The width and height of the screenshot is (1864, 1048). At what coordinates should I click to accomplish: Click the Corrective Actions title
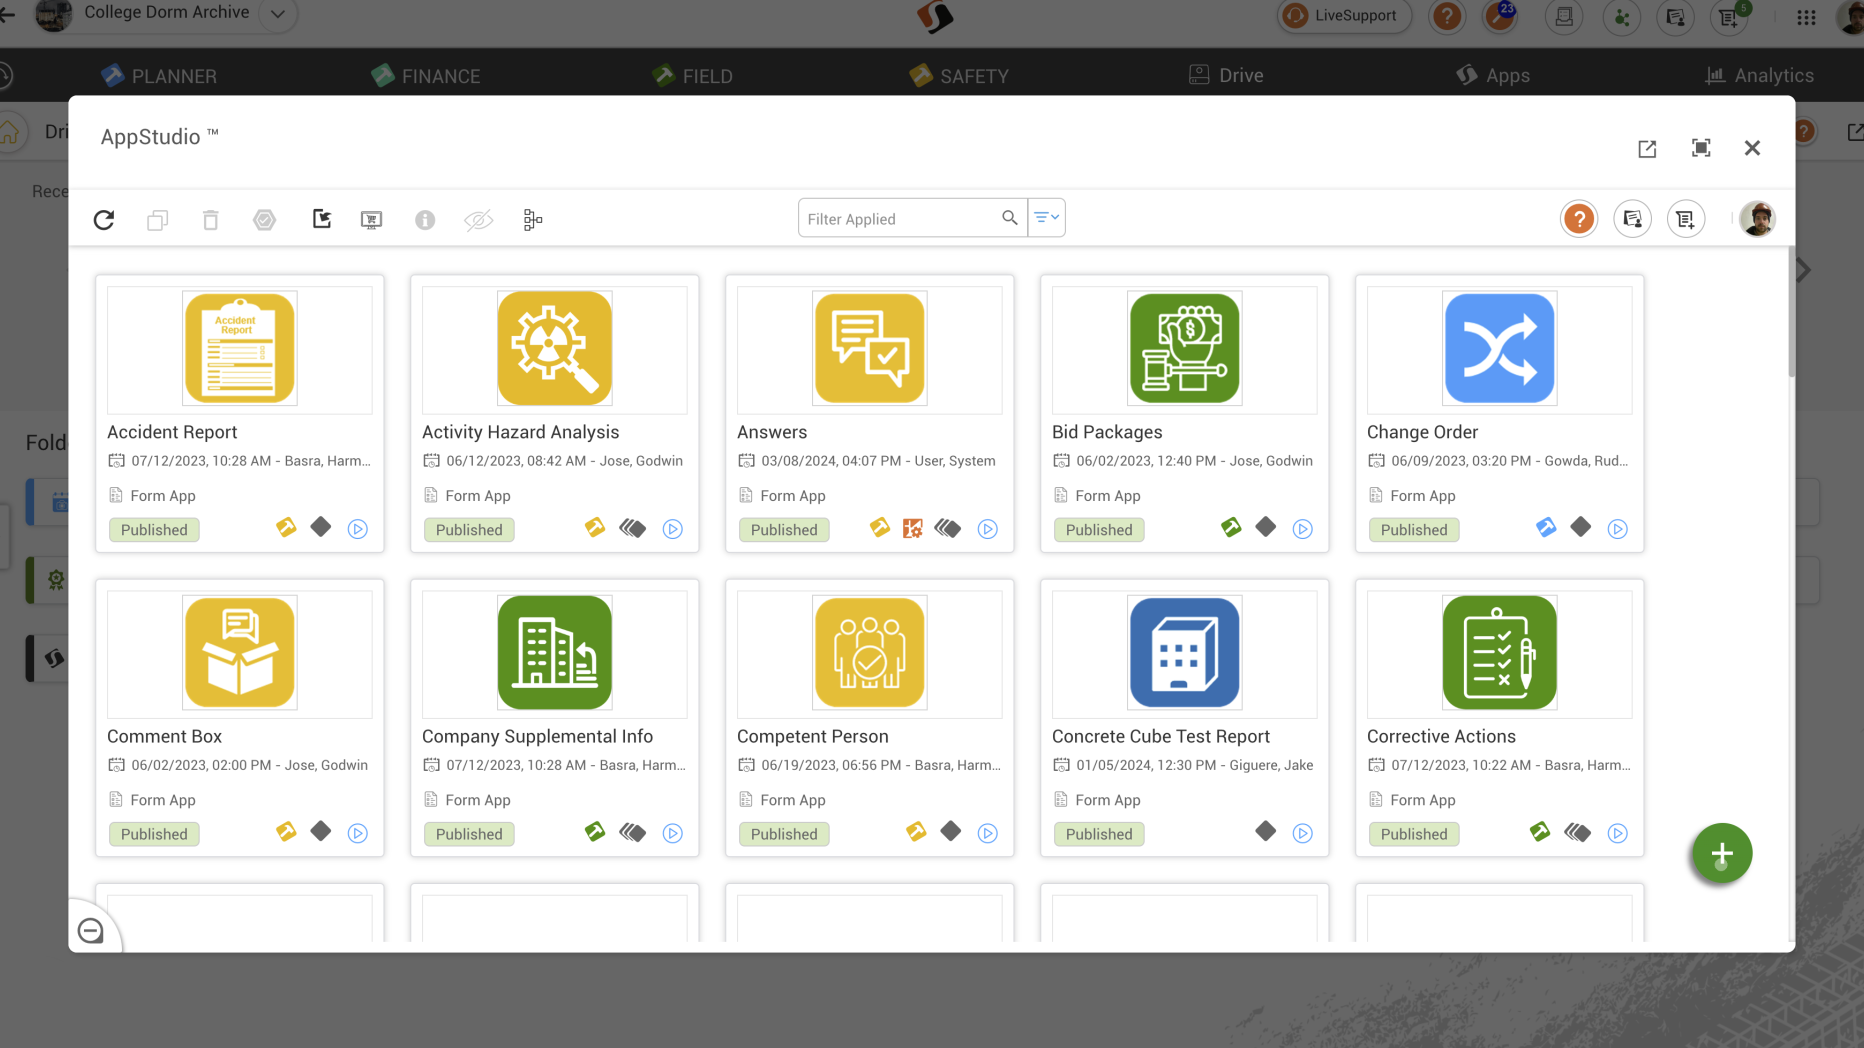pos(1441,736)
